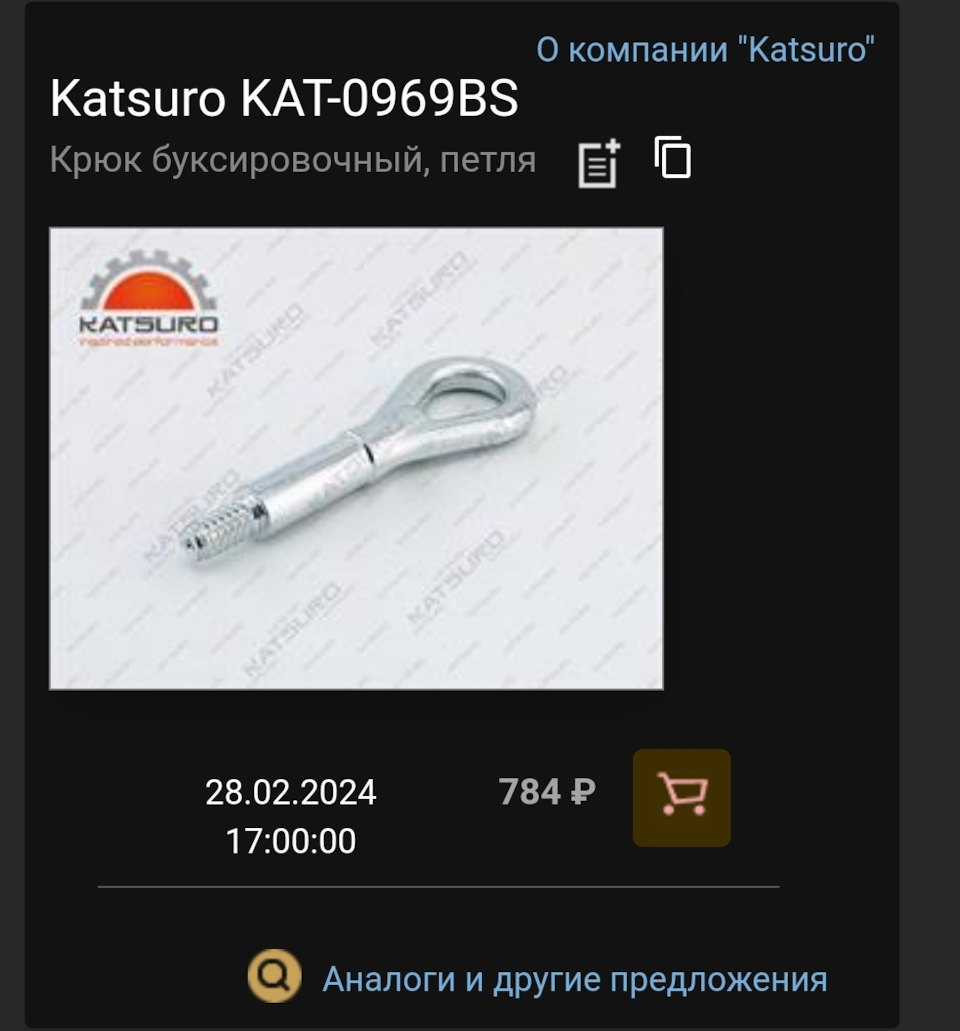This screenshot has height=1031, width=960.
Task: Click the delivery time 17:00:00
Action: click(291, 841)
